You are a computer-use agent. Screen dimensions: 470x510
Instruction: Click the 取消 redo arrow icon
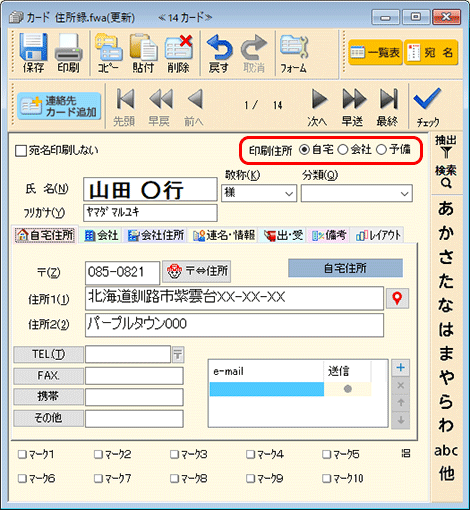(x=254, y=47)
